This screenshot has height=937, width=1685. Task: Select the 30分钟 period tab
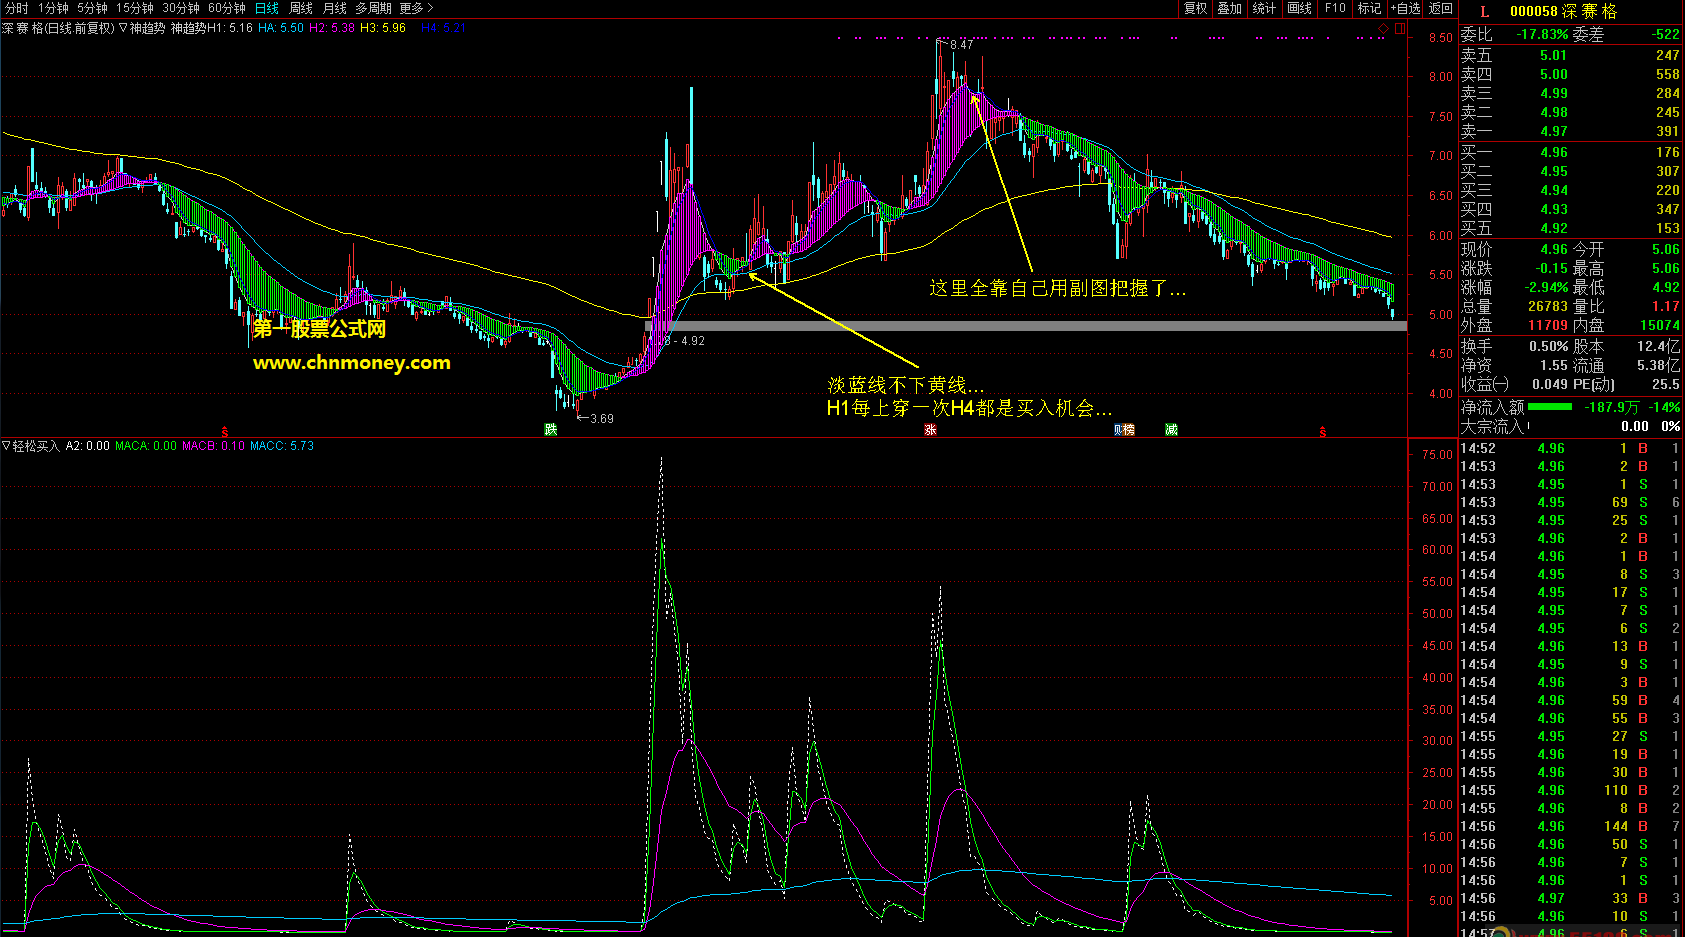point(181,8)
